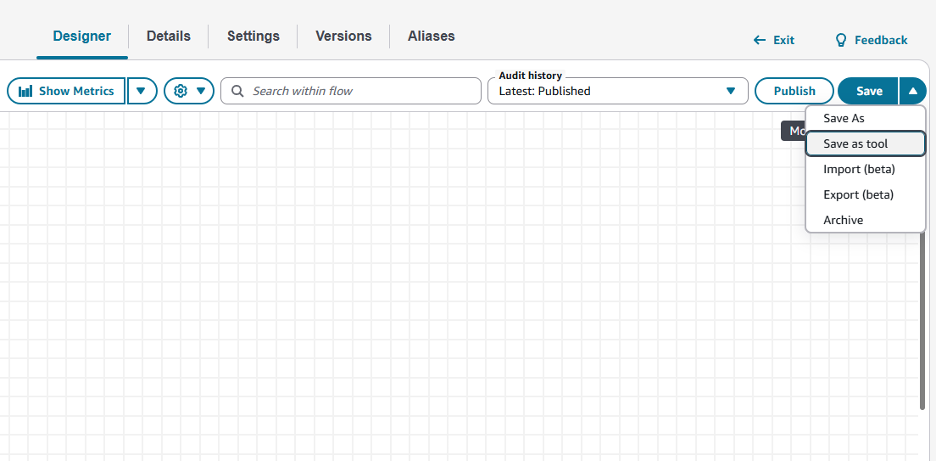The height and width of the screenshot is (462, 936).
Task: Click the gear settings icon in toolbar
Action: pos(181,91)
